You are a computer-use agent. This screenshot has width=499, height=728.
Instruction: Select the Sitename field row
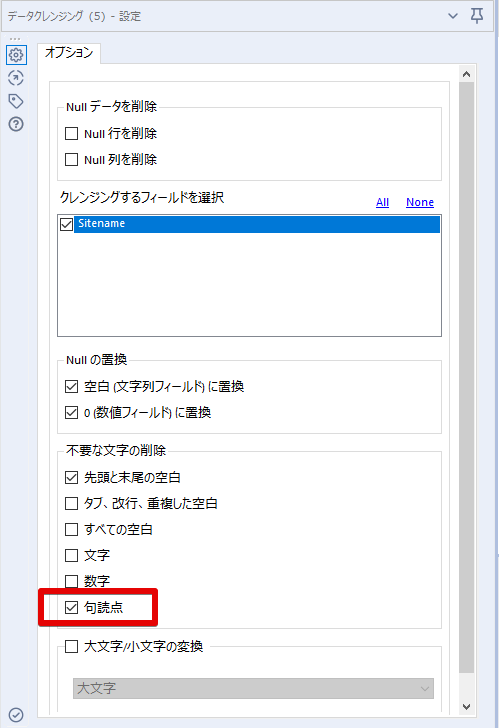(257, 224)
